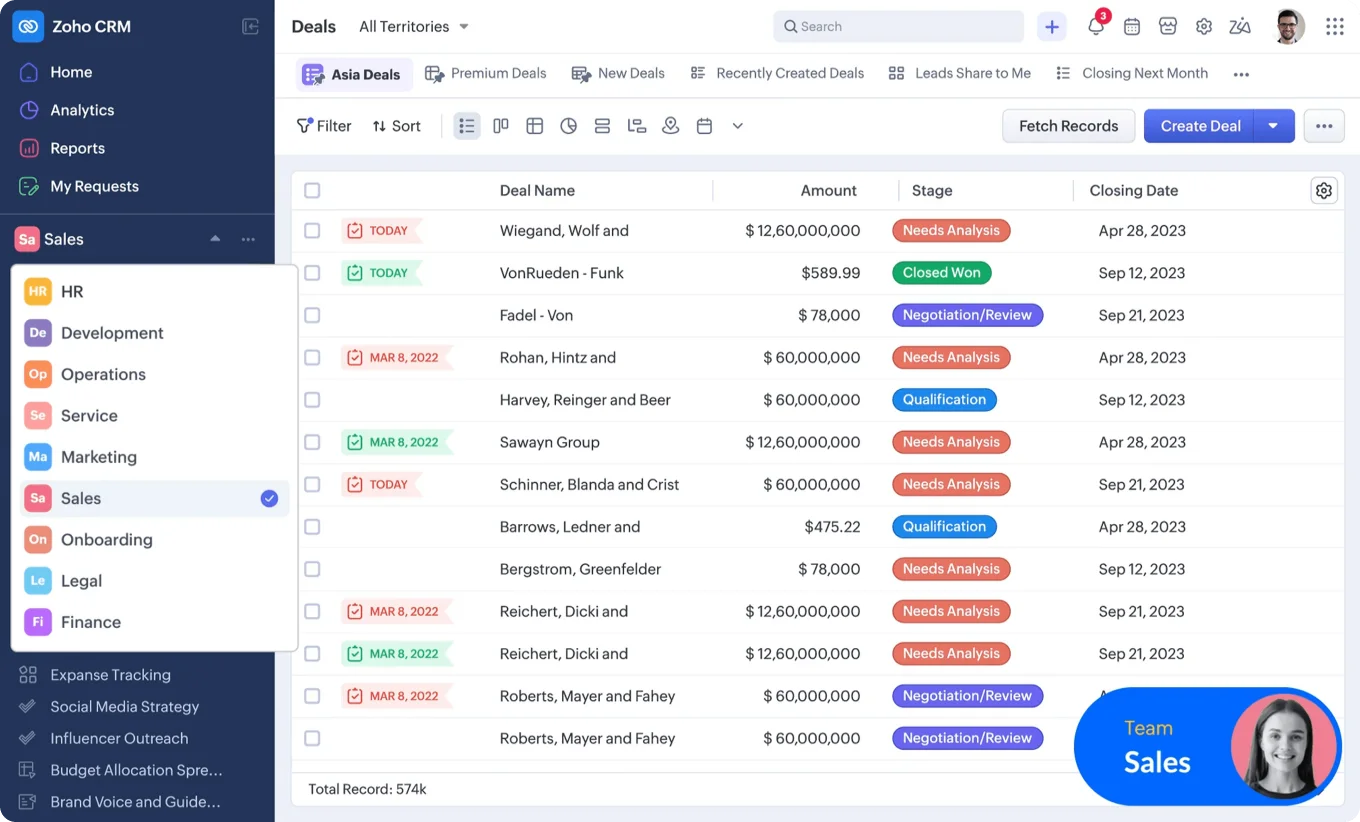Switch to calendar view using toolbar icon
The width and height of the screenshot is (1360, 822).
click(704, 125)
